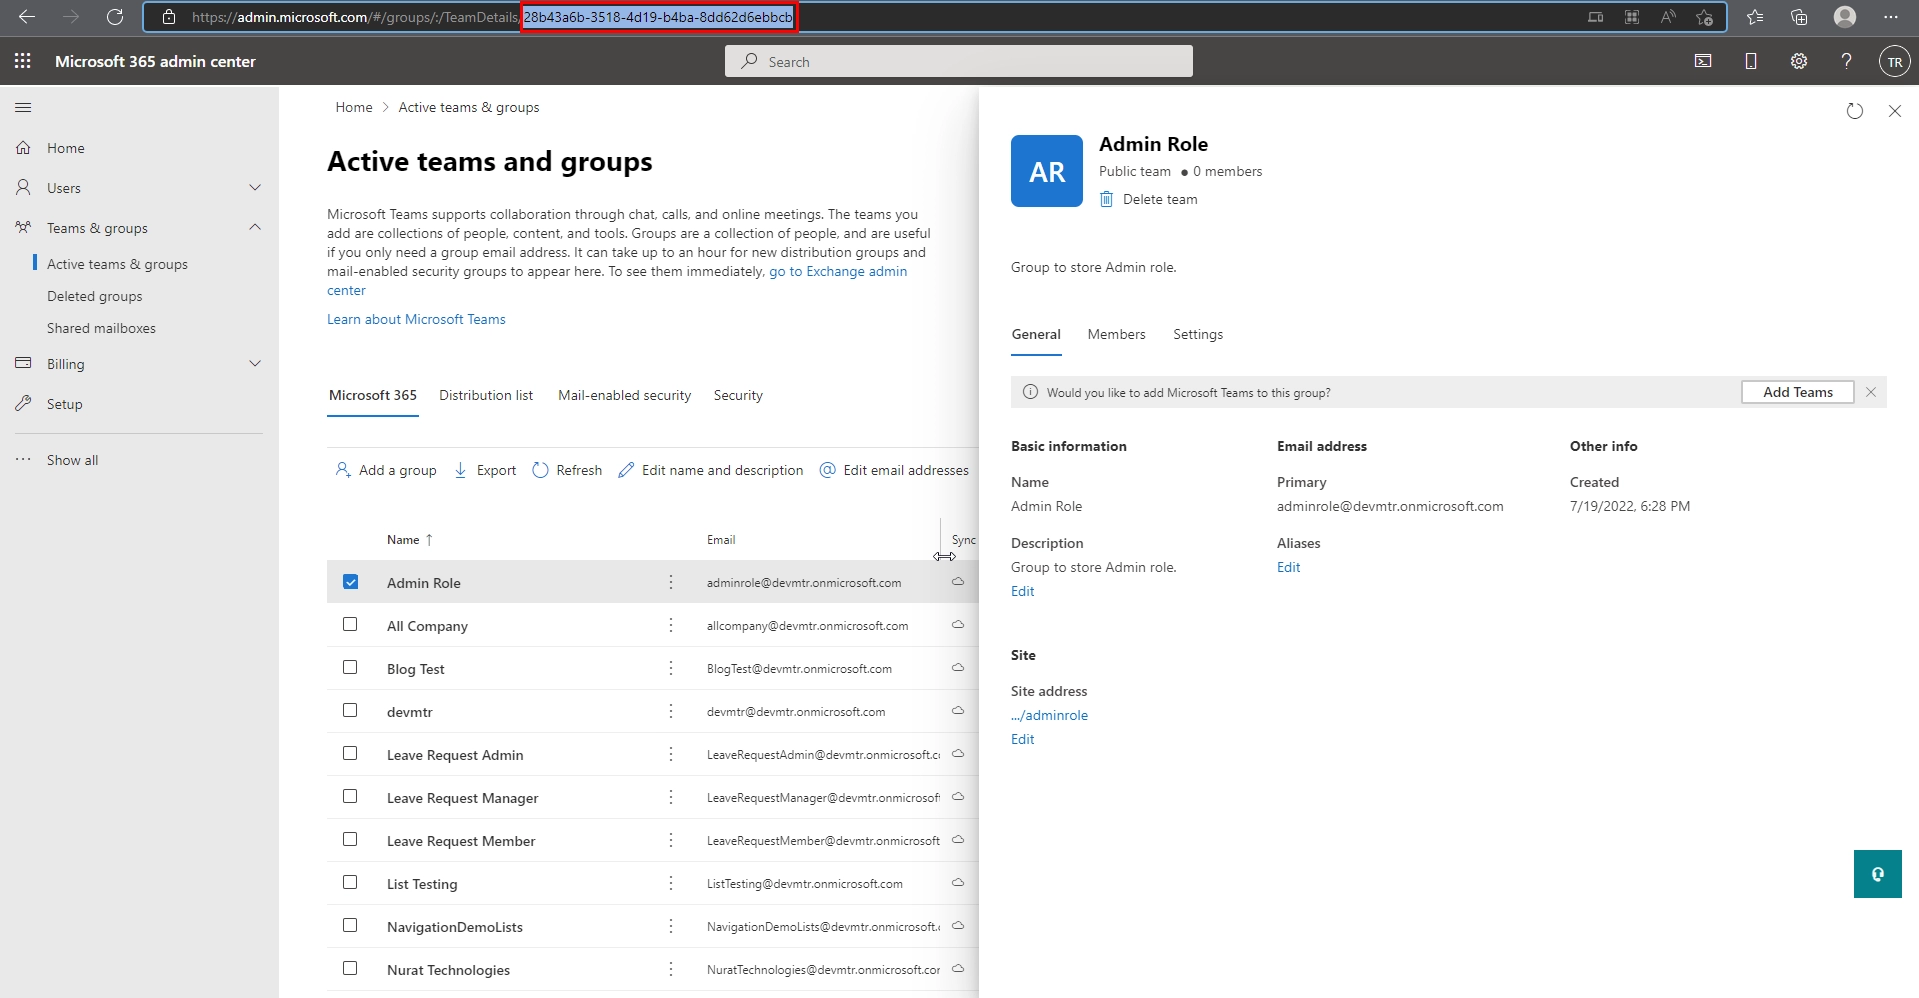
Task: Open more actions for Leave Request Admin
Action: [671, 754]
